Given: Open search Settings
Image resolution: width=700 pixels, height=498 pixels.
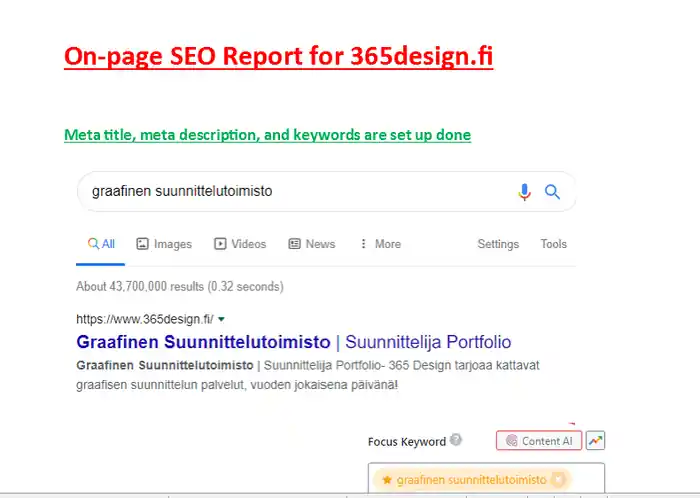Looking at the screenshot, I should [498, 244].
